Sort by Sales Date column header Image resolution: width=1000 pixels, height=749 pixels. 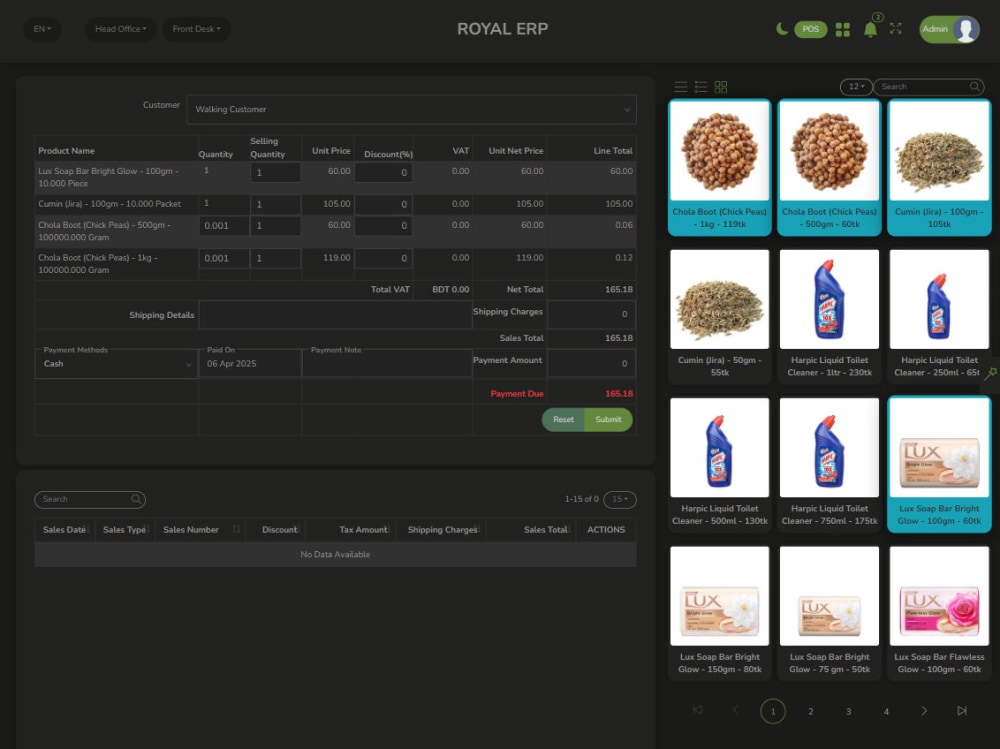click(x=64, y=530)
